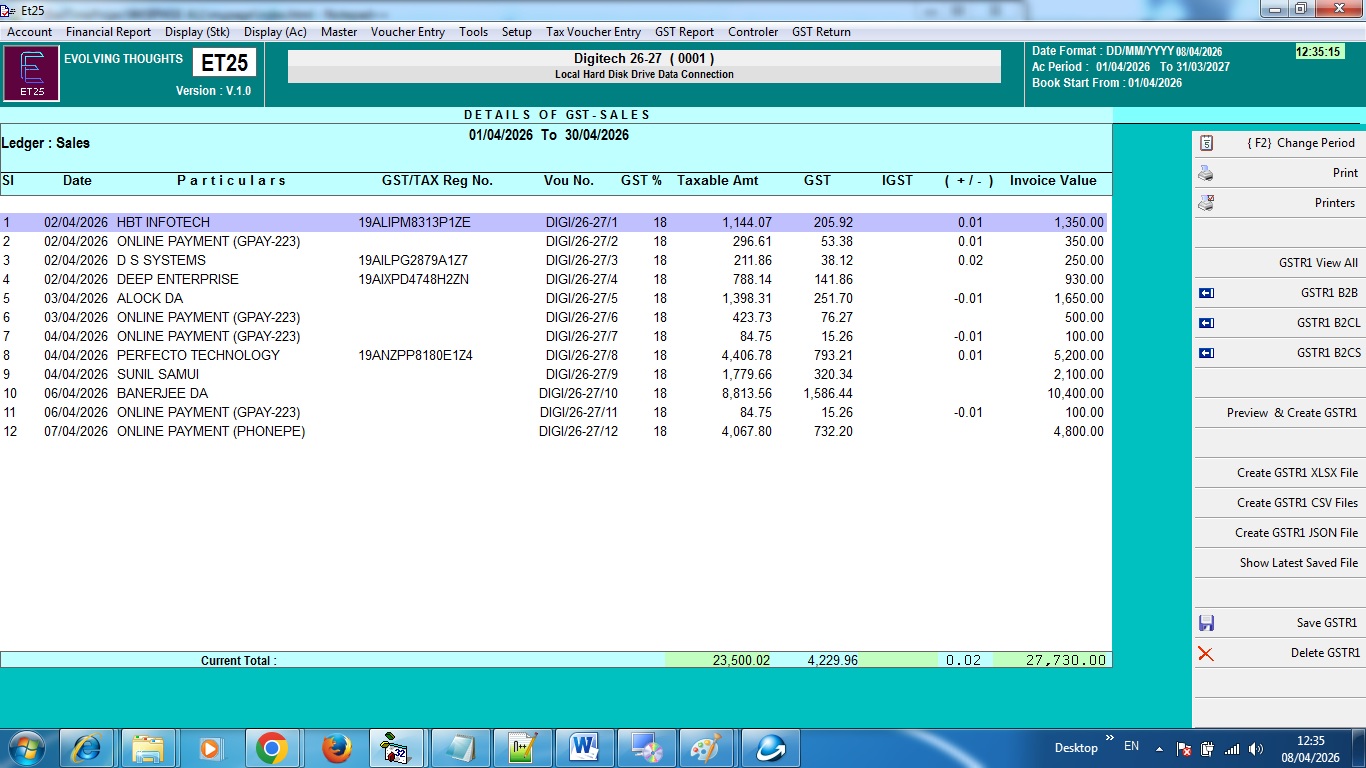
Task: Click the calendar icon beside Change Period
Action: tap(1206, 143)
